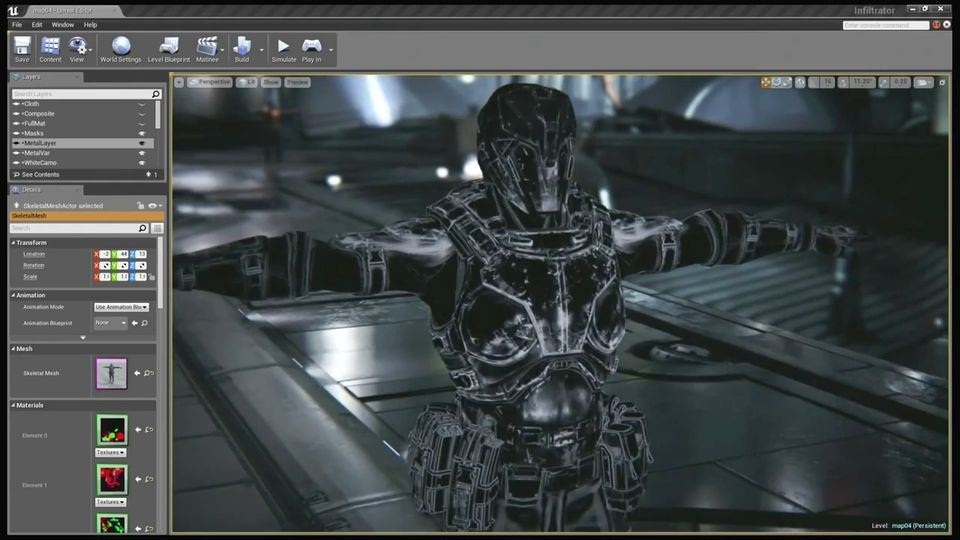Click the Preview button in viewport

(298, 82)
